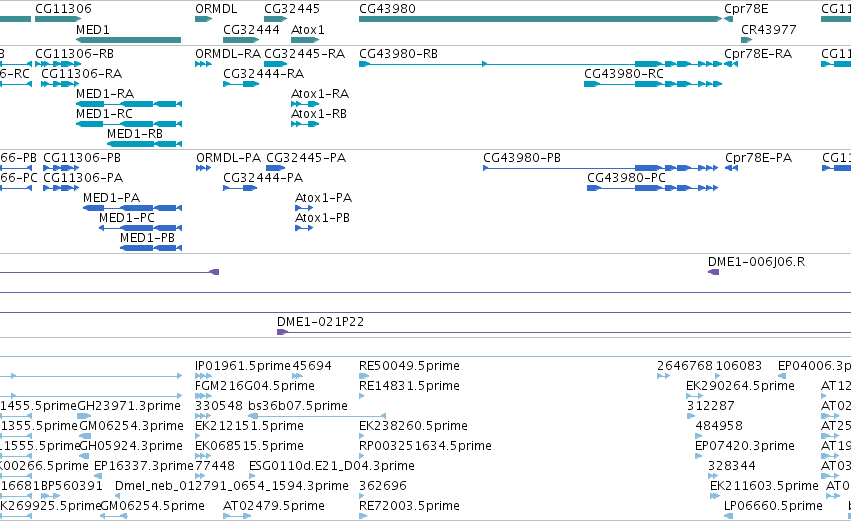Select EST RP003251634.5prime
The image size is (851, 521).
click(x=363, y=456)
